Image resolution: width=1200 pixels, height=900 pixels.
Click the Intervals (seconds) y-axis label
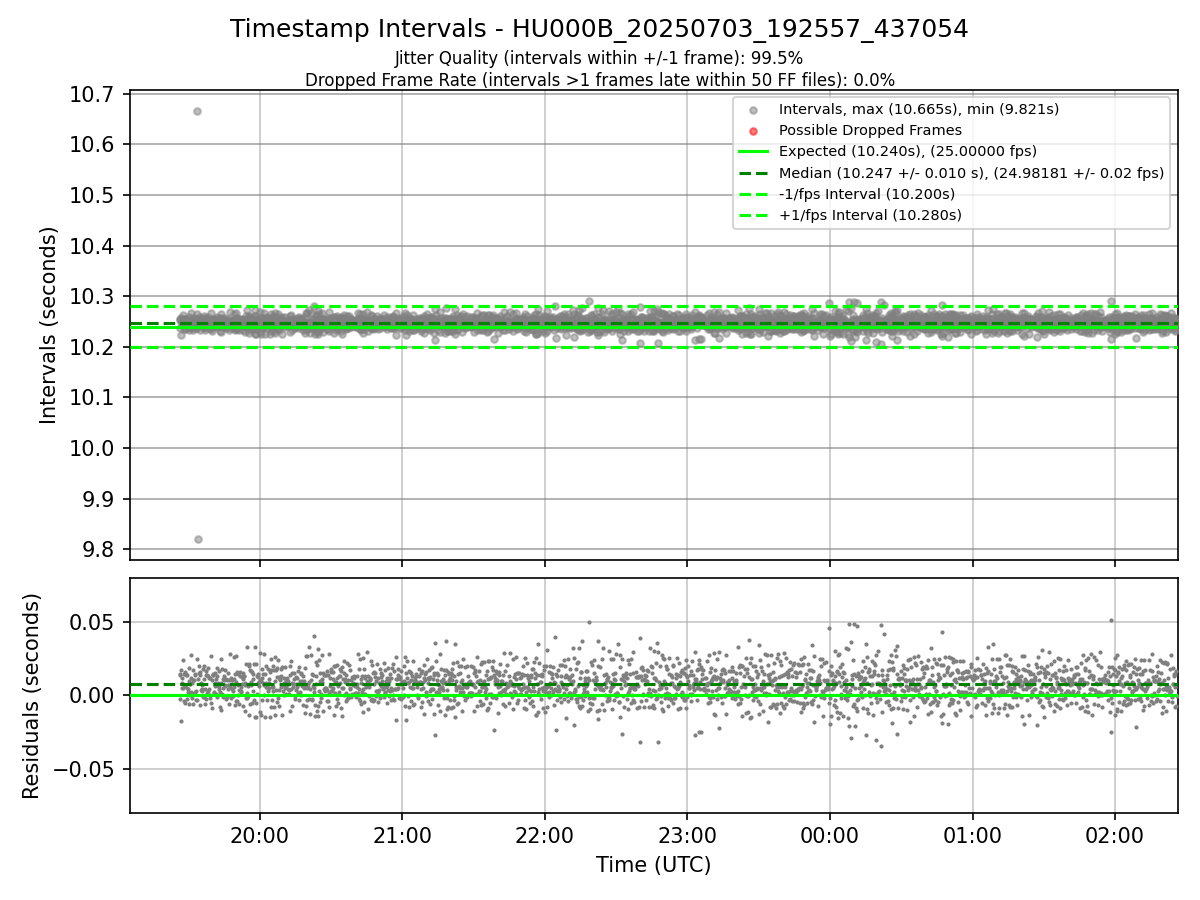[x=49, y=325]
